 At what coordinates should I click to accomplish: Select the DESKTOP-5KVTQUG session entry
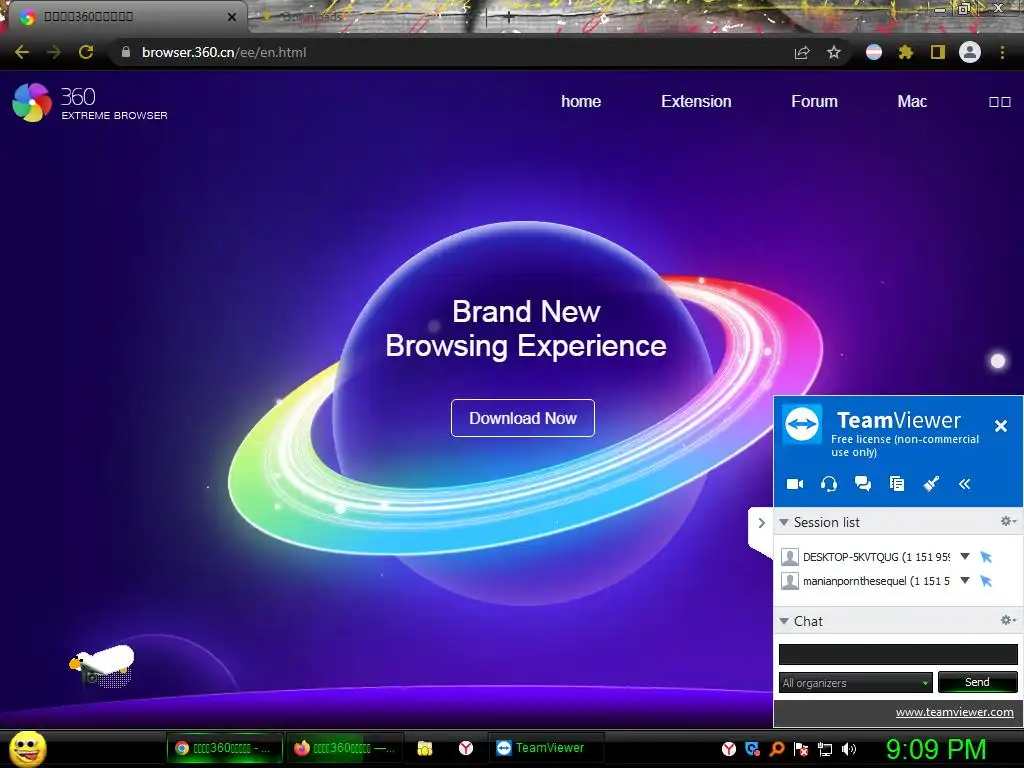tap(876, 557)
